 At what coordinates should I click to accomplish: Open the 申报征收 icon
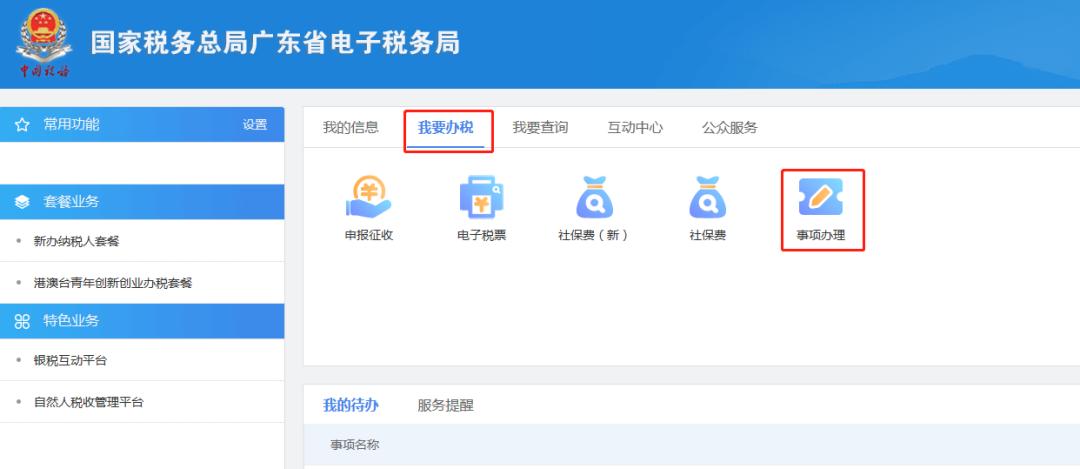coord(368,197)
